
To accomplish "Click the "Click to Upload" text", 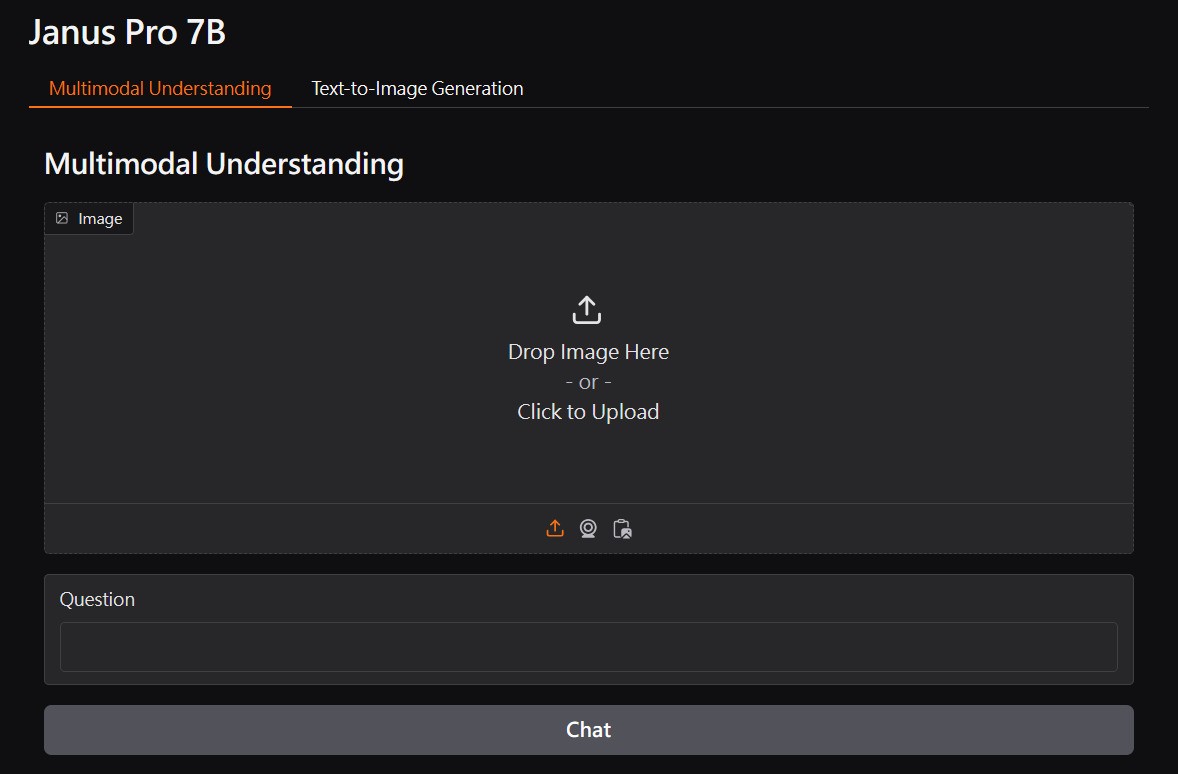I will 588,412.
